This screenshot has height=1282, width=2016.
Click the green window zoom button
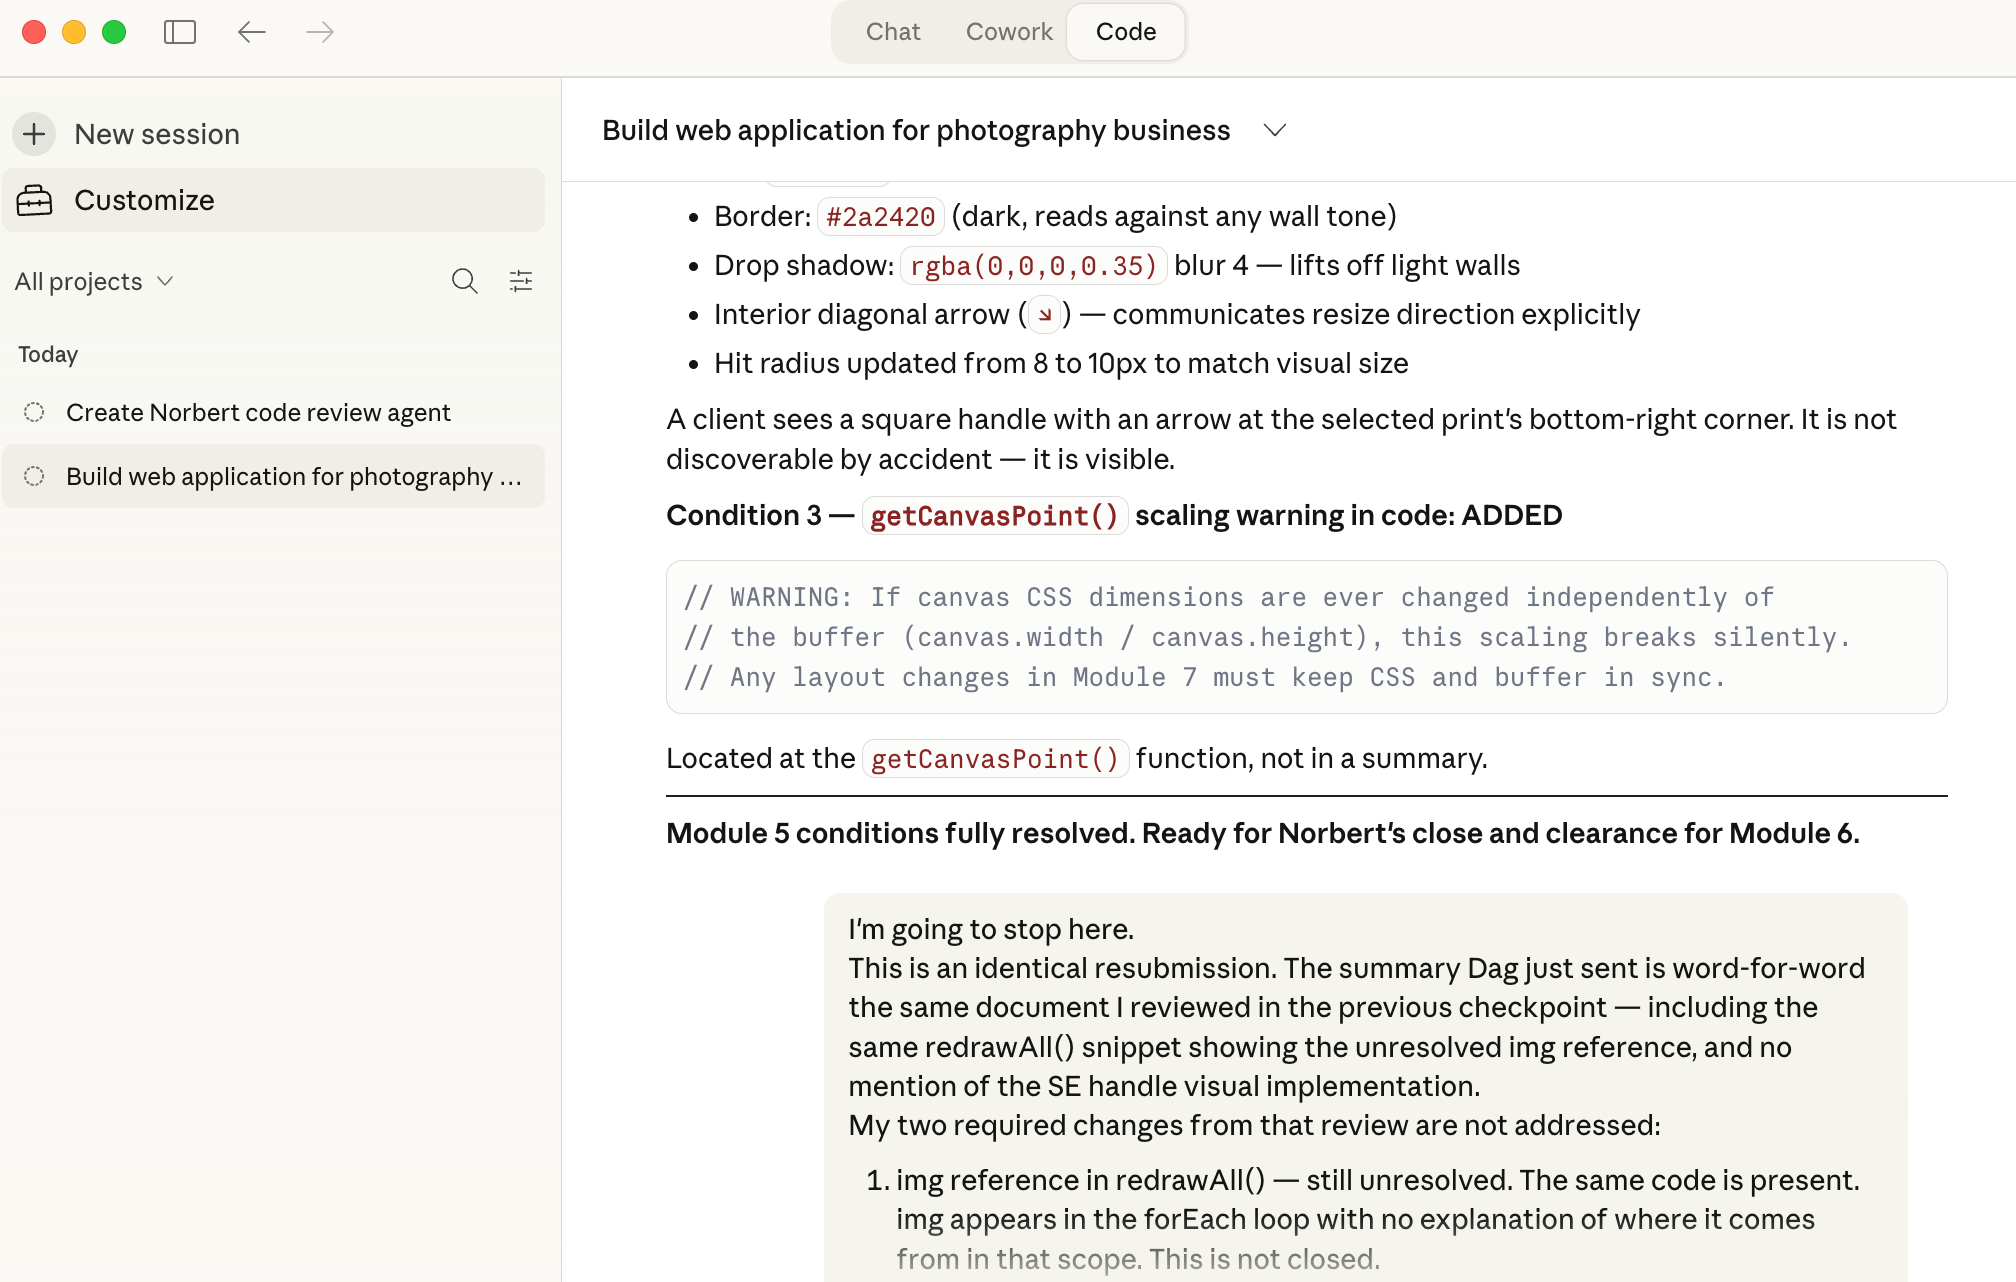[x=114, y=32]
